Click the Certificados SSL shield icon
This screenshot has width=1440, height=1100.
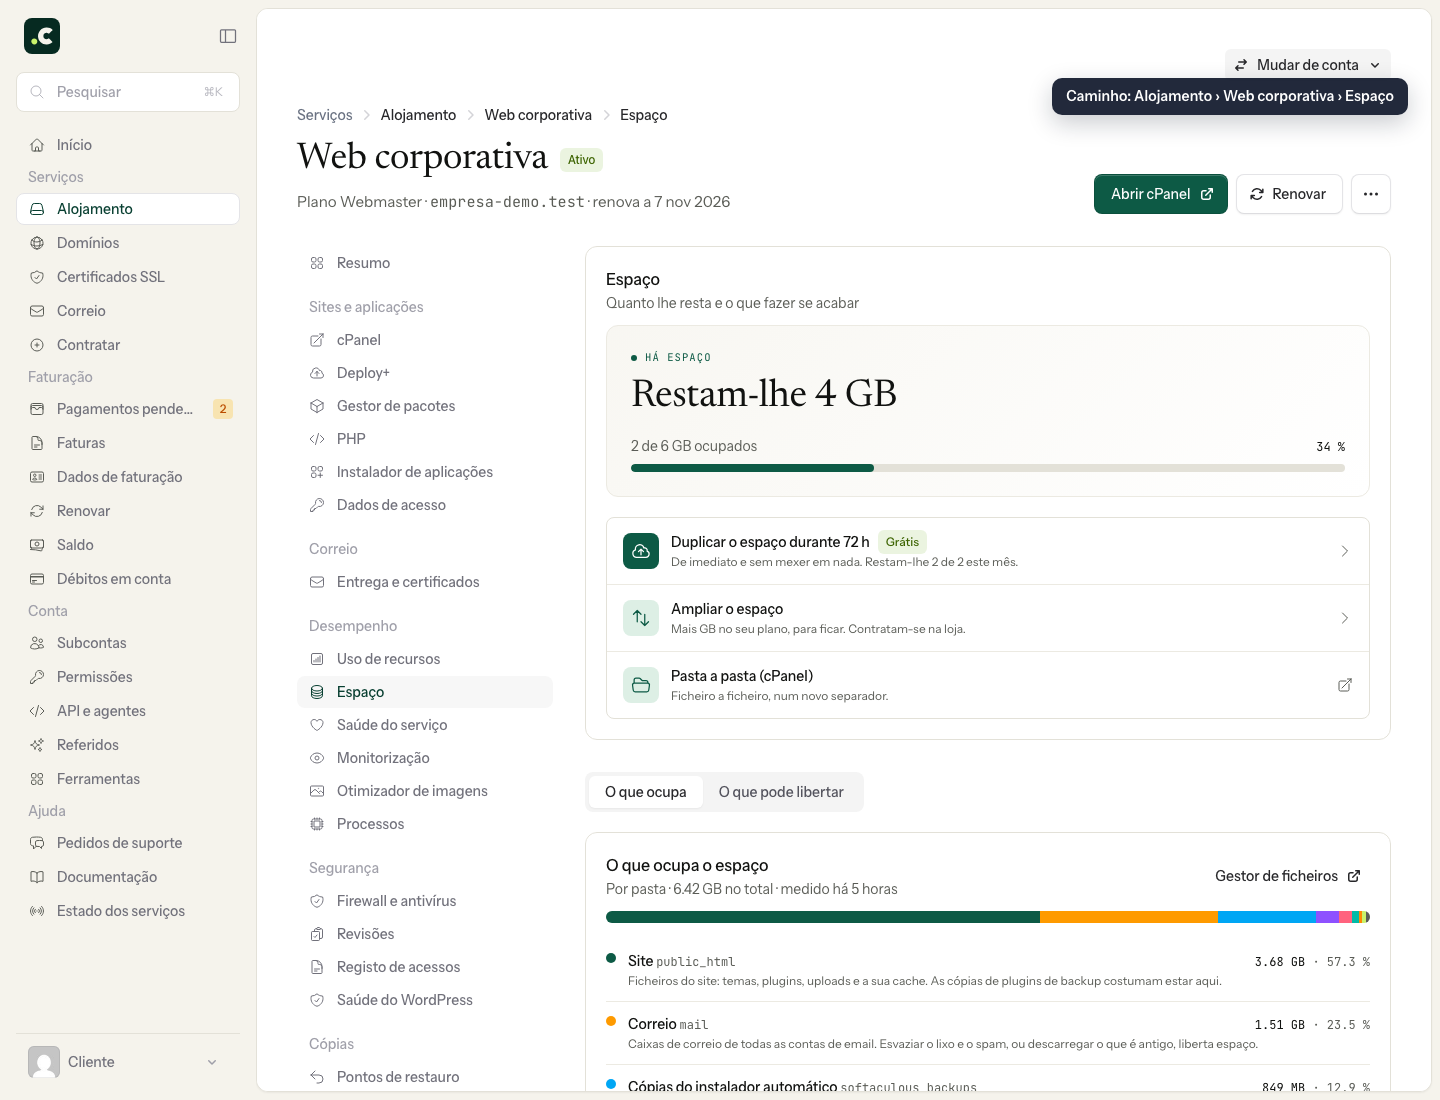pos(37,277)
